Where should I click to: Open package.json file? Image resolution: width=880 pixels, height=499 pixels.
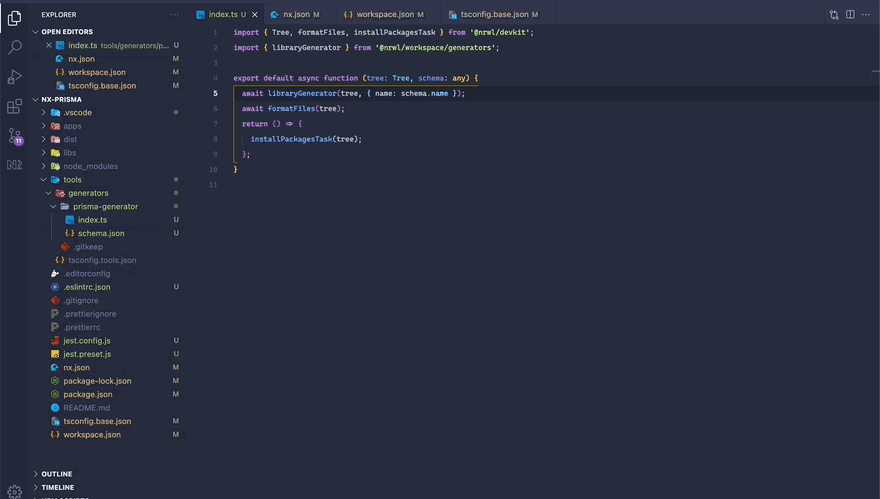[x=88, y=395]
